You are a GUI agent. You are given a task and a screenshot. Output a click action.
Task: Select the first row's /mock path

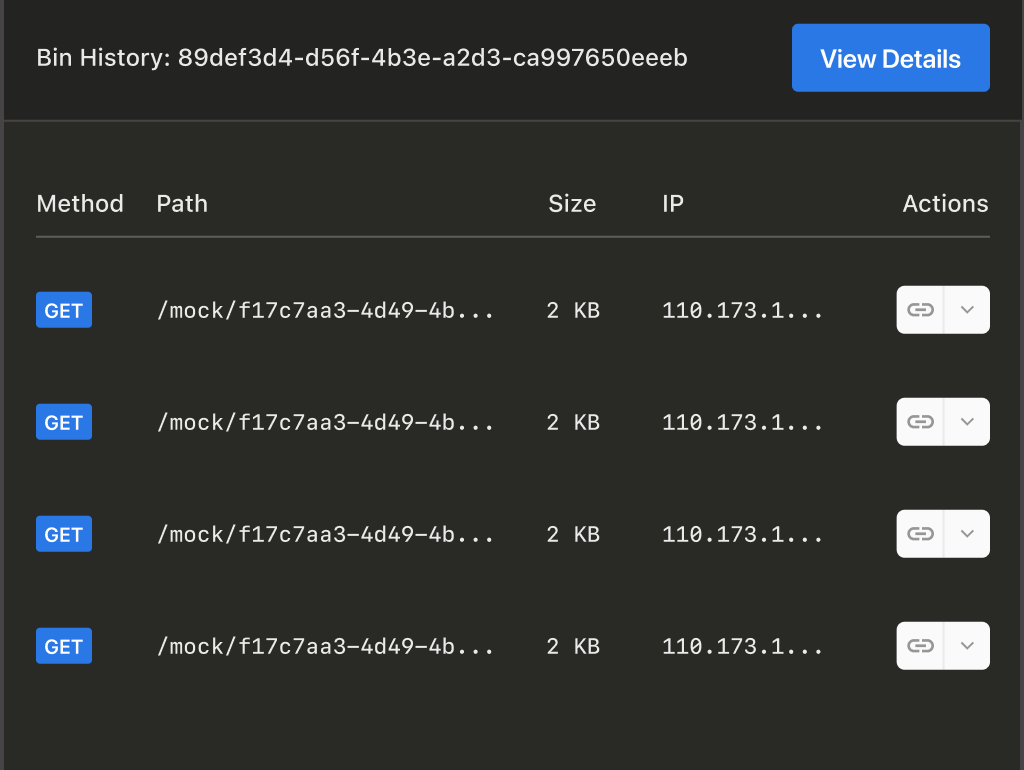(325, 311)
